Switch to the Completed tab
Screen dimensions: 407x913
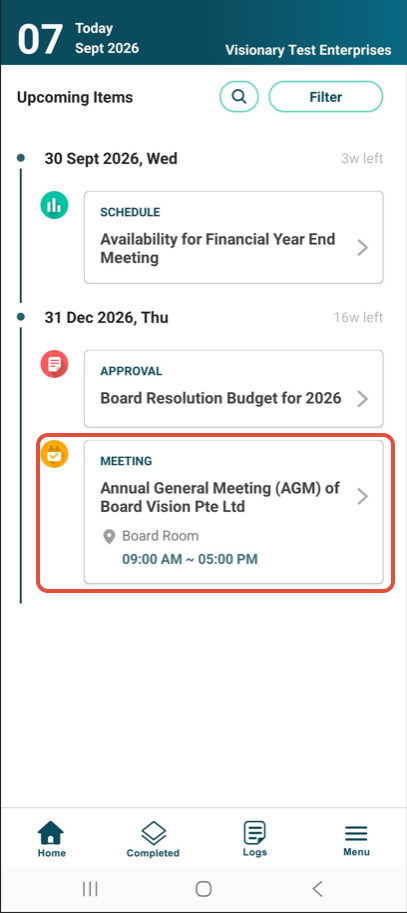point(153,840)
